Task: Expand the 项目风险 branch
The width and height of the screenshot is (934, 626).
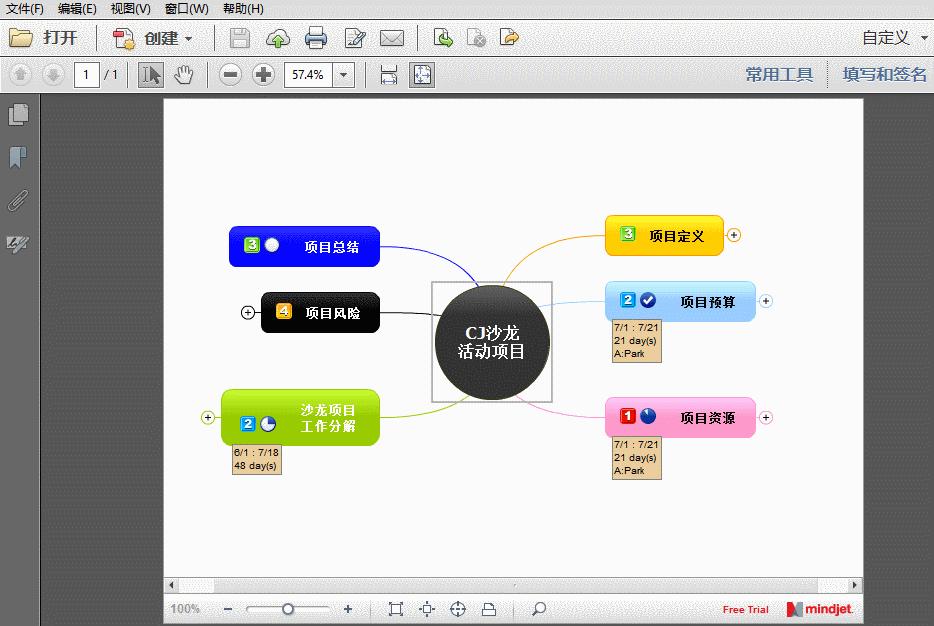Action: coord(247,312)
